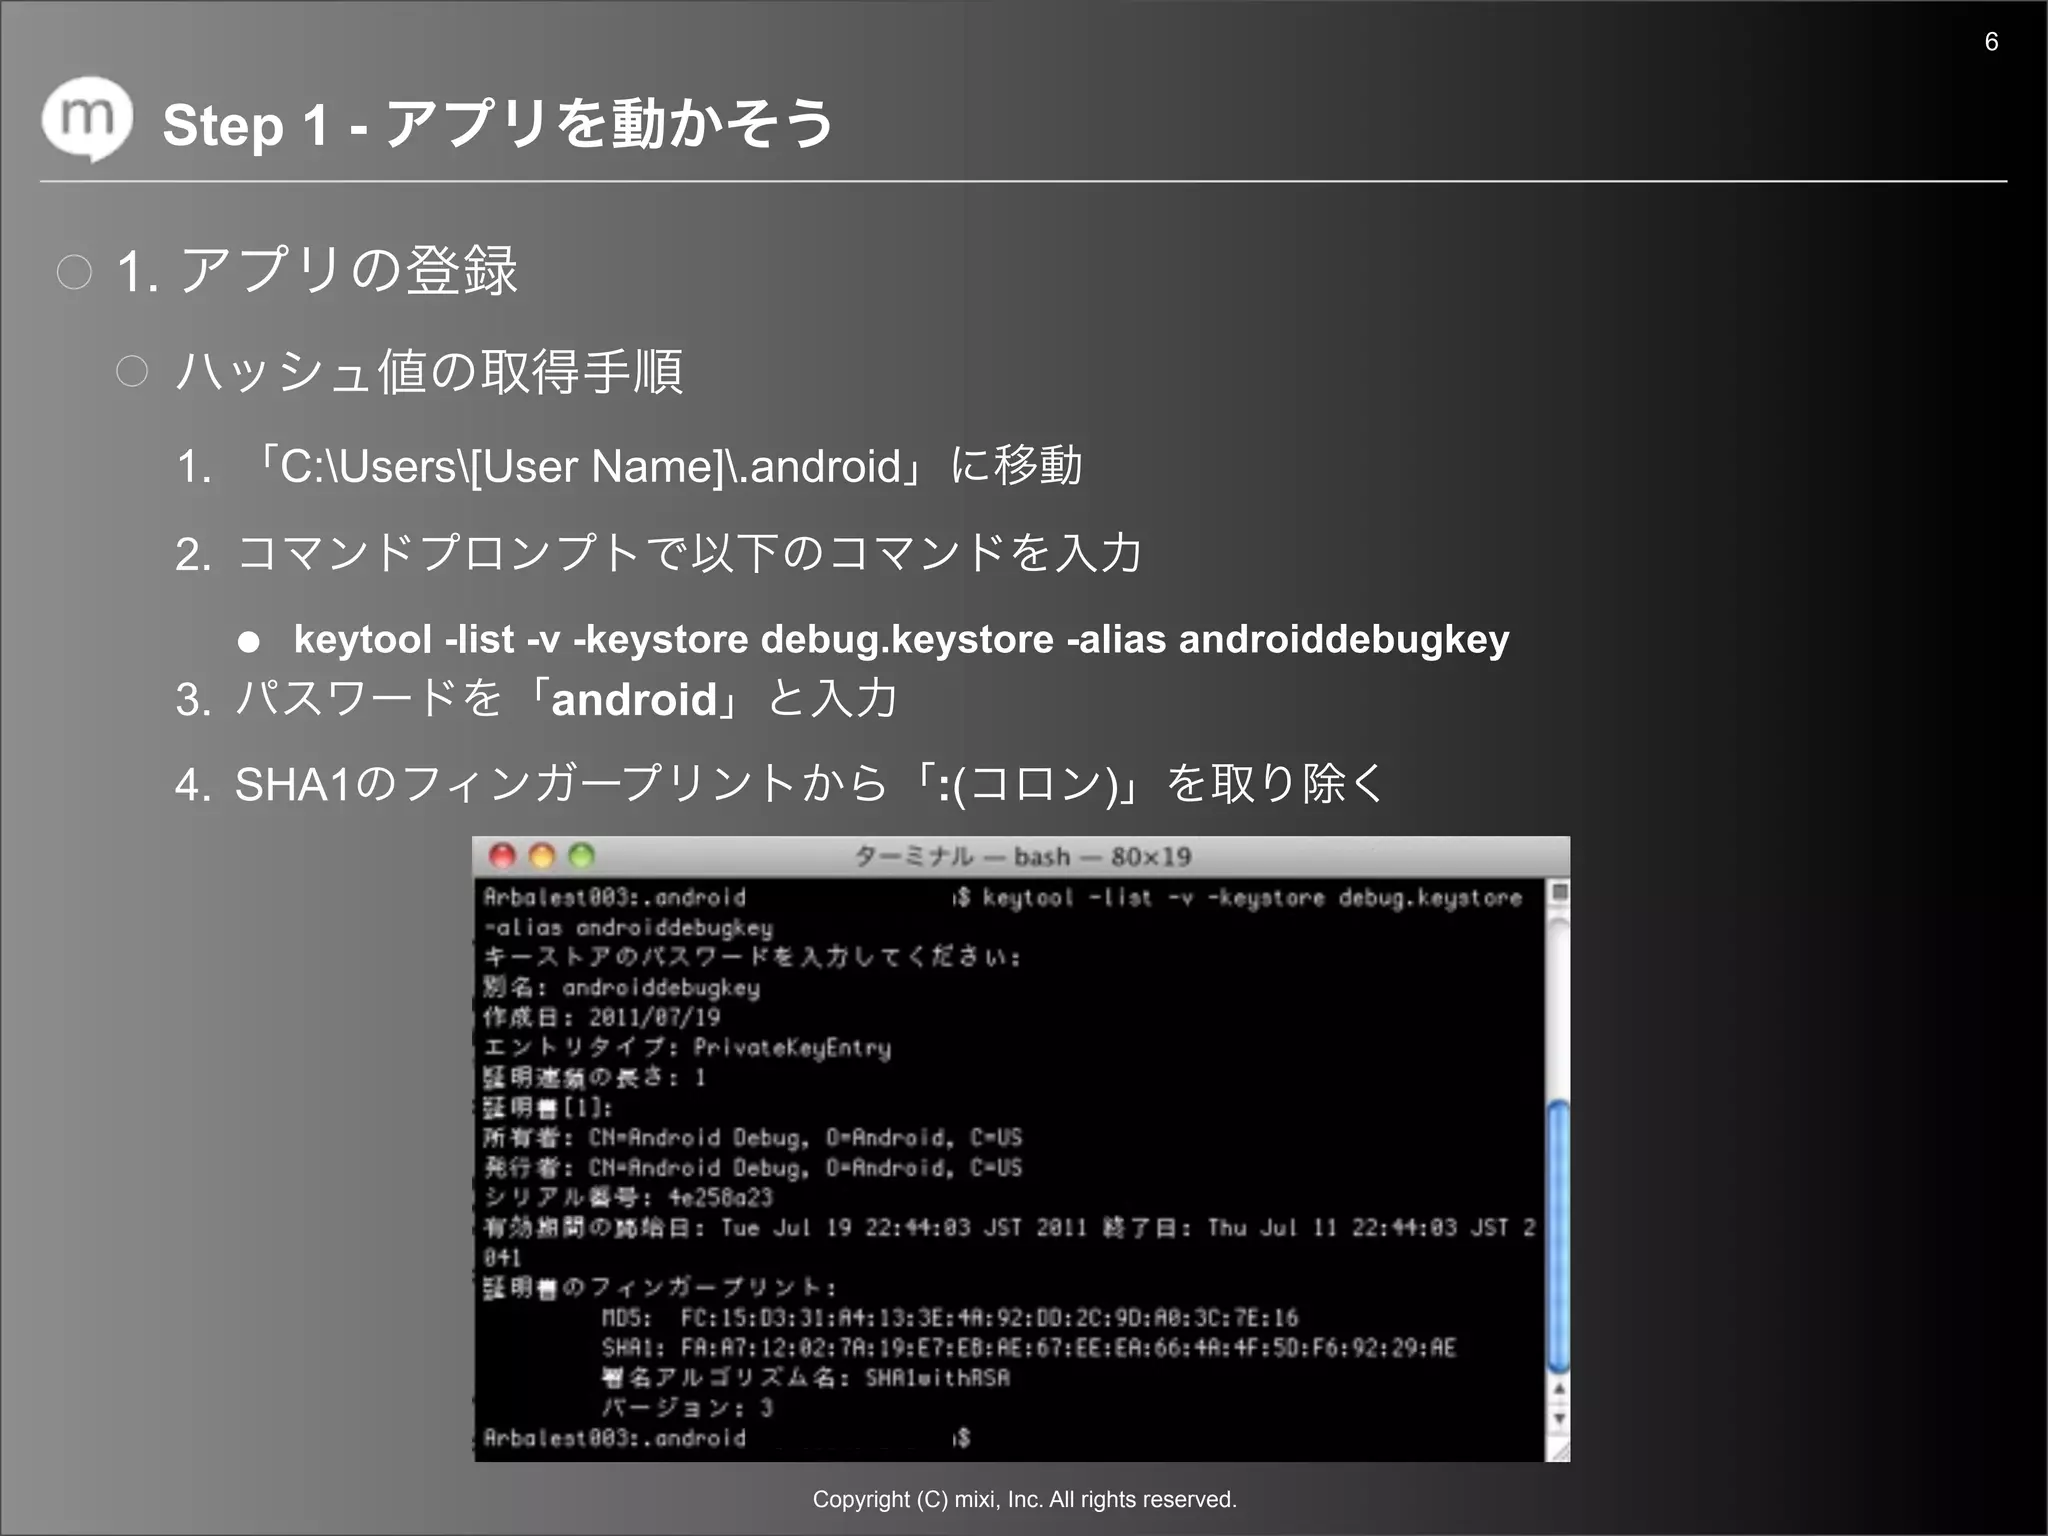This screenshot has height=1536, width=2048.
Task: Click the yellow minimize button on terminal
Action: (x=542, y=856)
